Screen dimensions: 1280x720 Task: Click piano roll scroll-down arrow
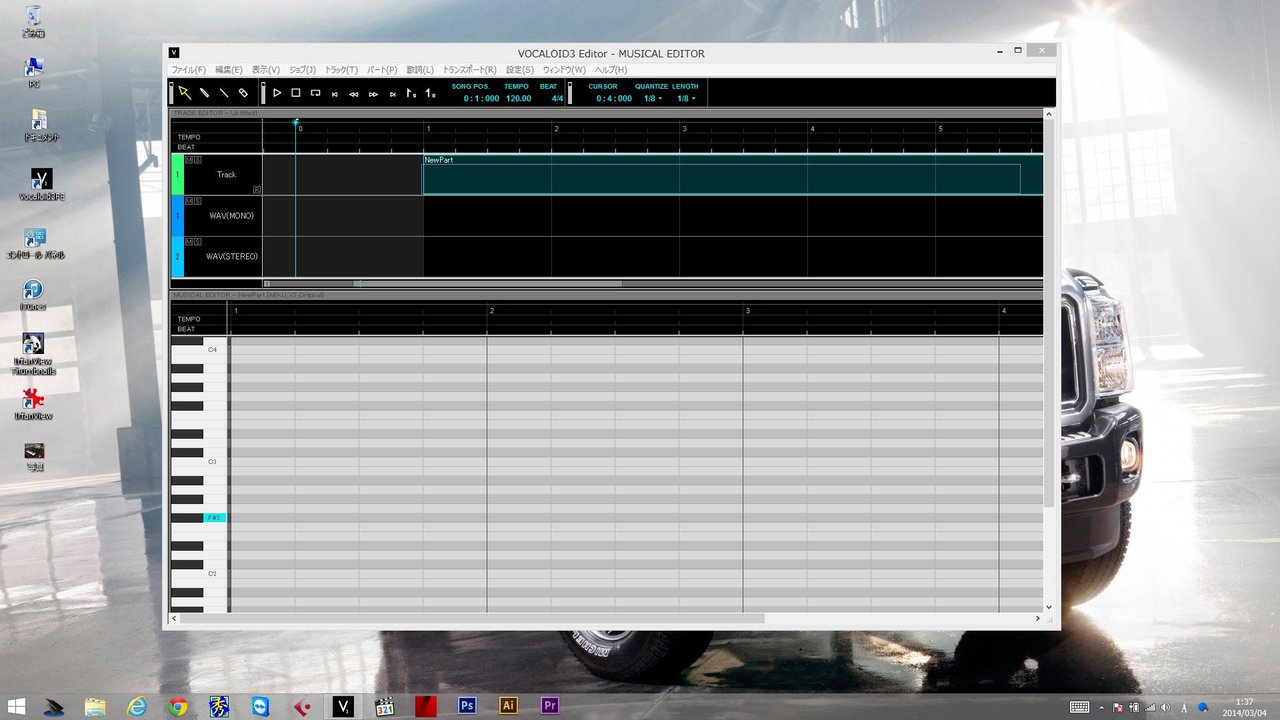pos(1049,607)
